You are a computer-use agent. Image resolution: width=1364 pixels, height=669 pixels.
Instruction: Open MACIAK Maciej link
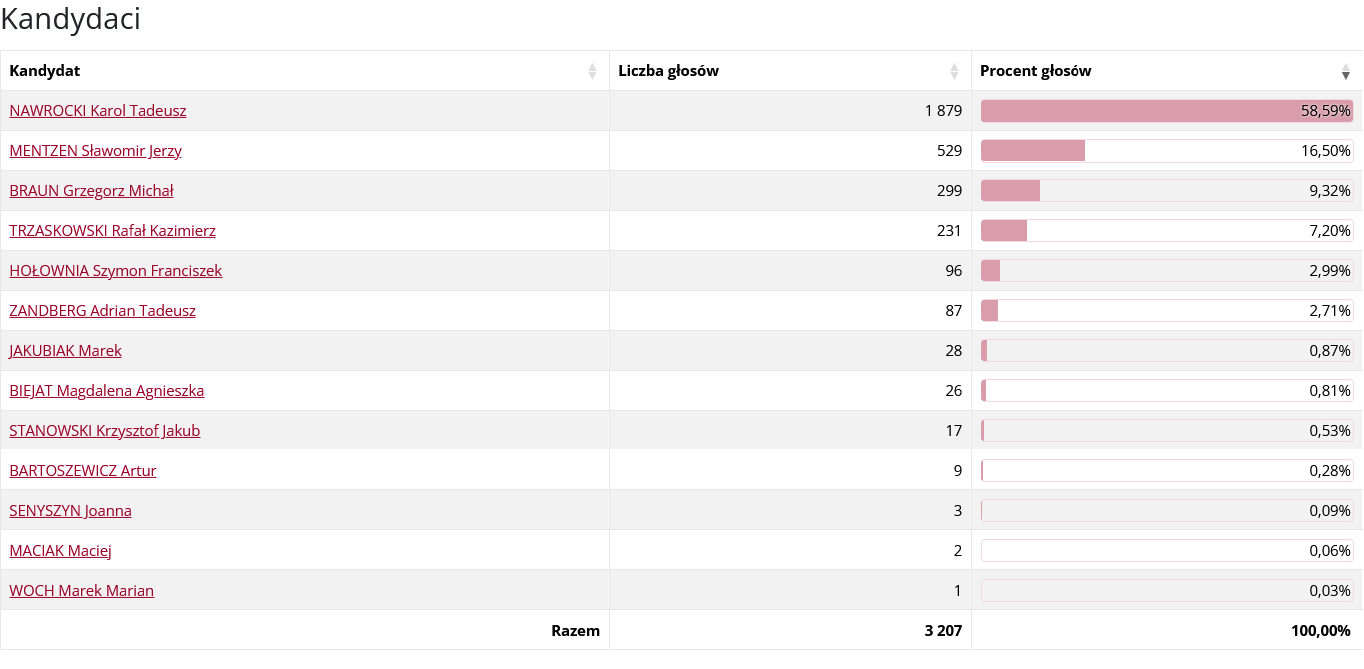(x=60, y=551)
